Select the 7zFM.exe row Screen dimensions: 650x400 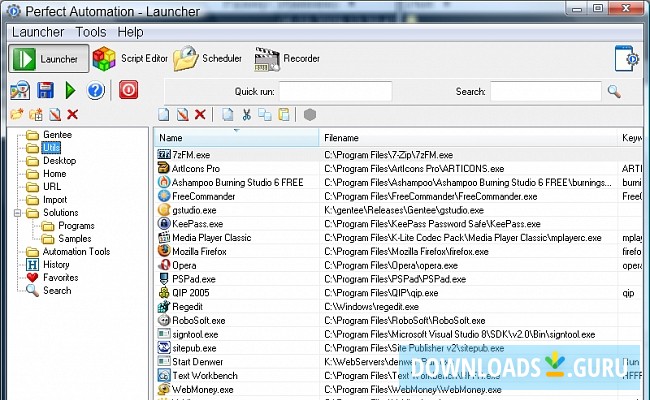click(x=398, y=155)
